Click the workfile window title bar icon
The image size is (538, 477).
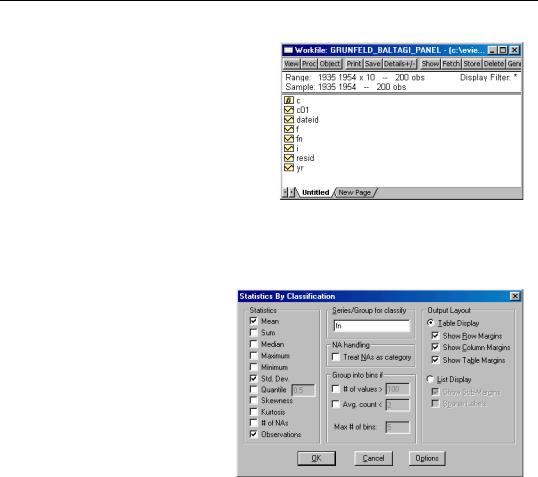pos(288,50)
